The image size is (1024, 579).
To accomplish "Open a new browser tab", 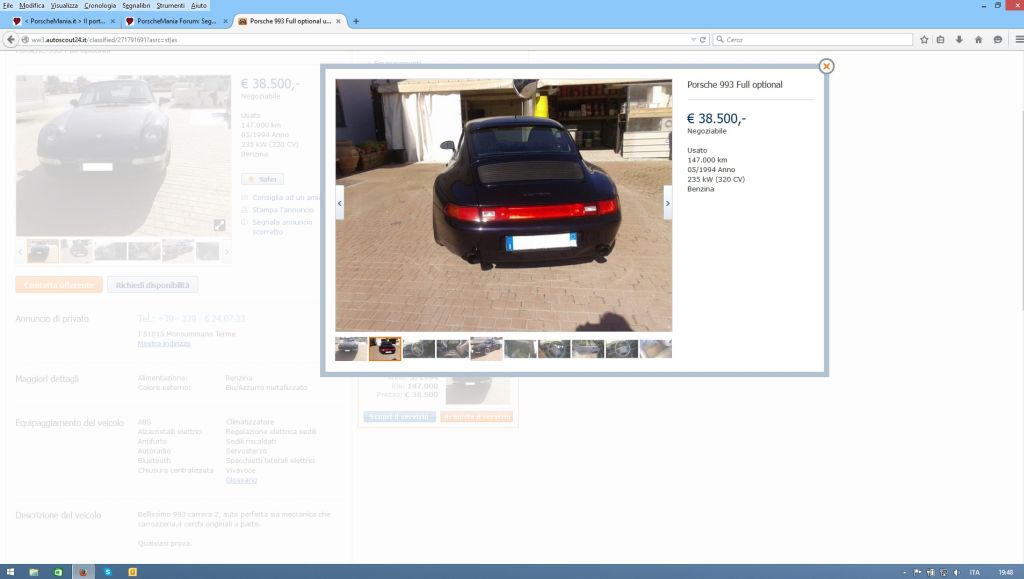I will pos(356,21).
